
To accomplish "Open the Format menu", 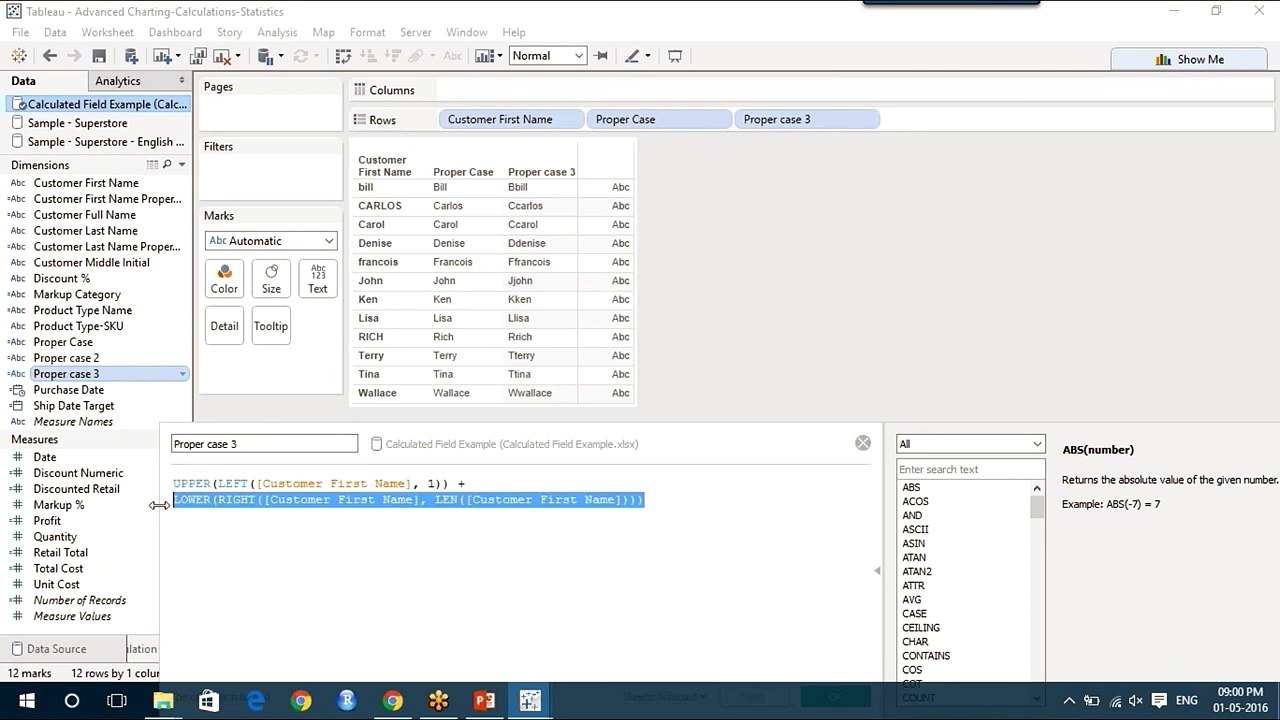I will click(x=367, y=32).
